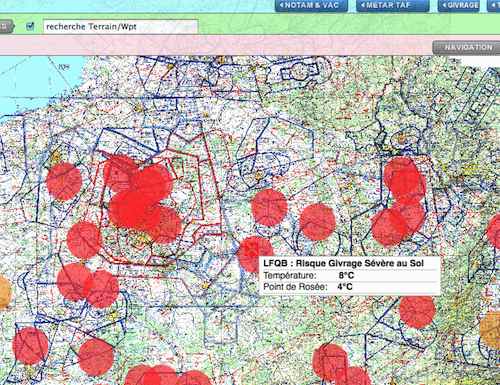Focus the recherche Terrain/Wpt search field
Screen dimensions: 500x385
point(120,27)
